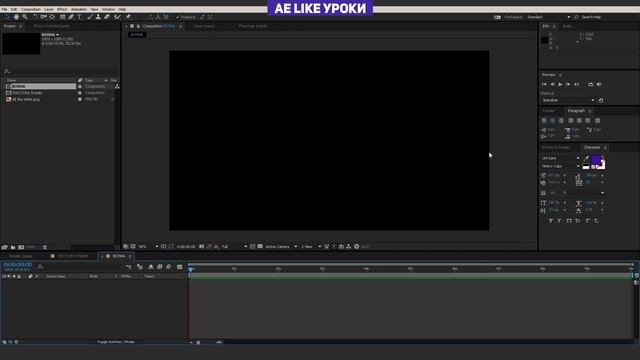Play the preview
This screenshot has width=640, height=360.
pyautogui.click(x=560, y=84)
